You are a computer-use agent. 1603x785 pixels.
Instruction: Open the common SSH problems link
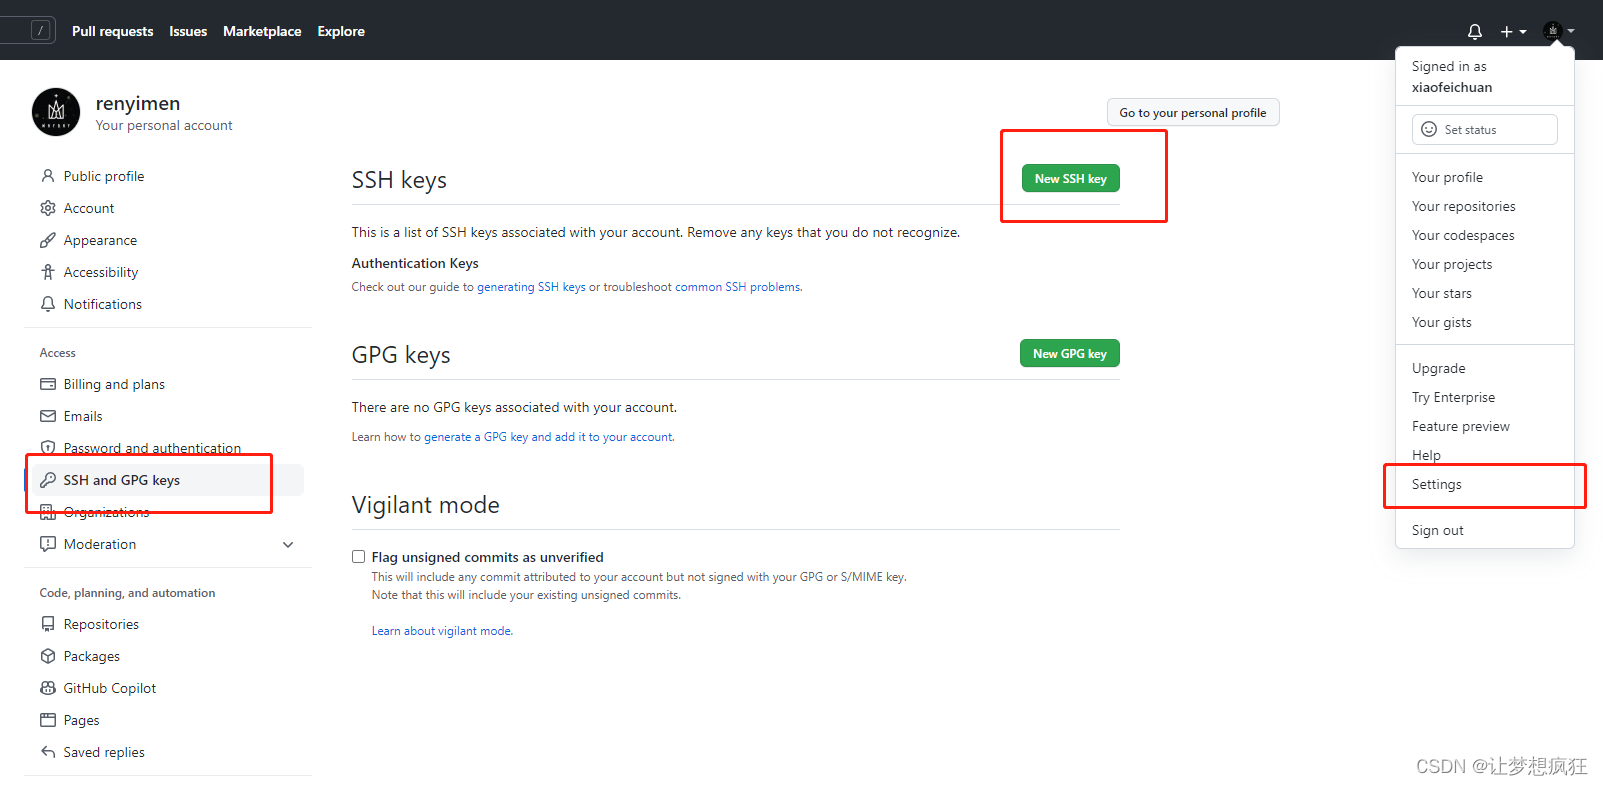(737, 287)
